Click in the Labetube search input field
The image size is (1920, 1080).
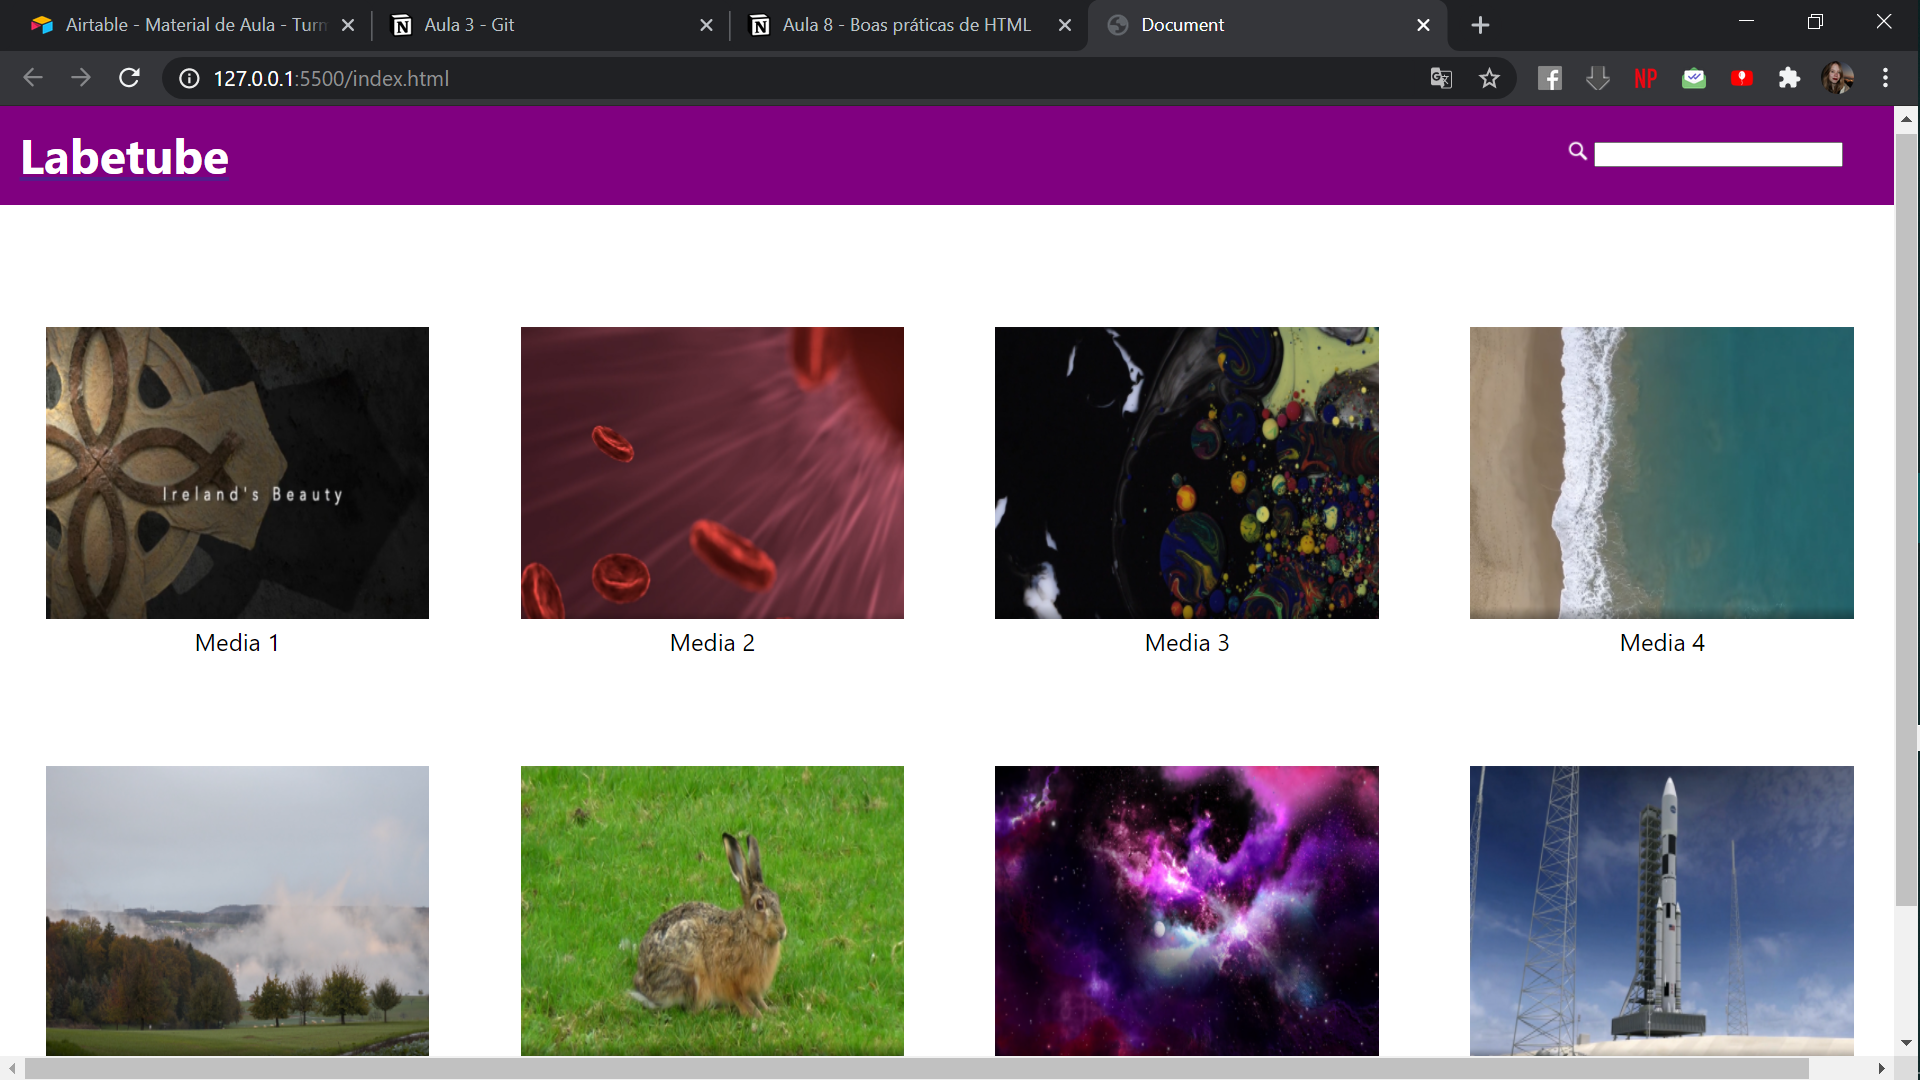[1717, 154]
